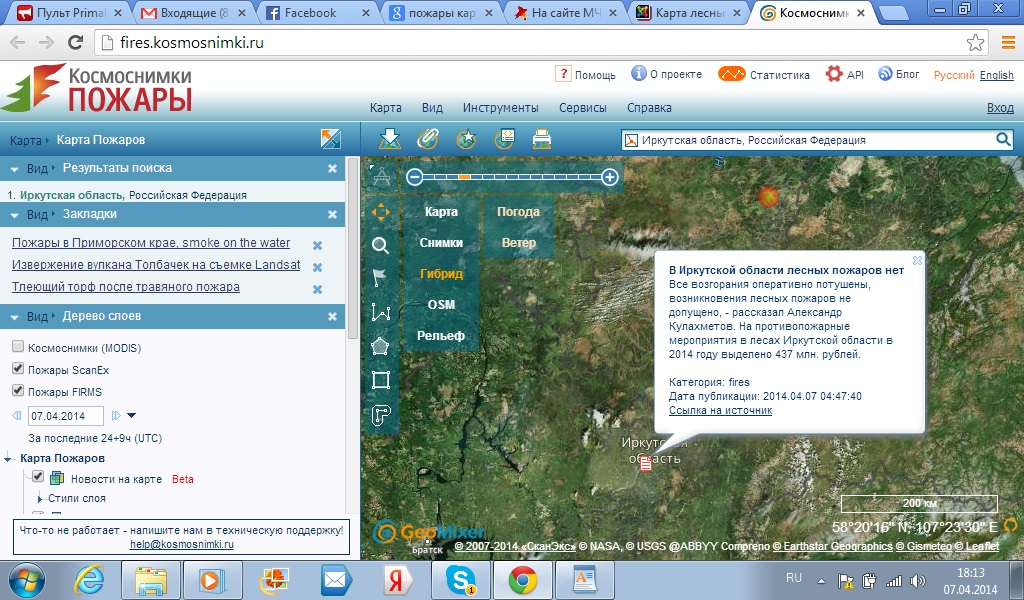Open the Ссылка на источник link
Viewport: 1024px width, 600px height.
pos(719,410)
